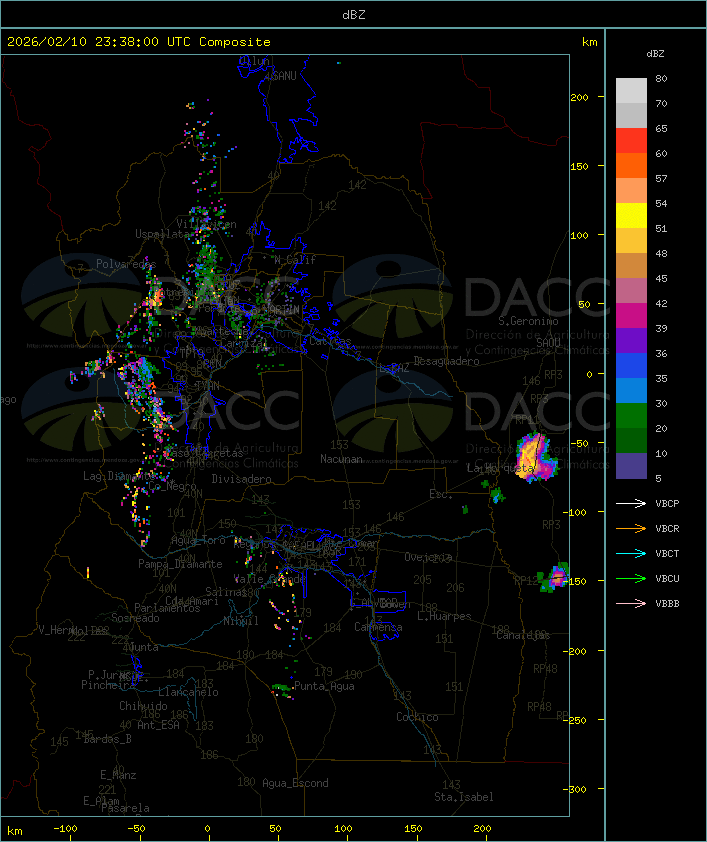Click the Nacunan place label
707x842 pixels.
click(341, 459)
